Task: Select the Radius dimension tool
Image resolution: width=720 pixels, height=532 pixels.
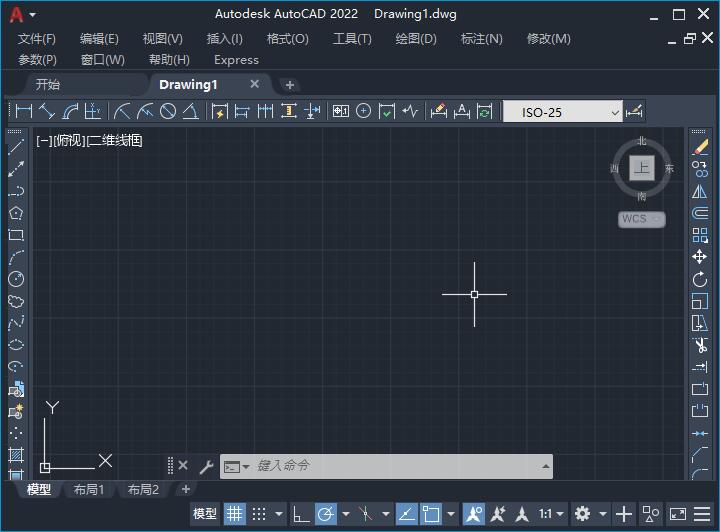Action: pos(122,112)
